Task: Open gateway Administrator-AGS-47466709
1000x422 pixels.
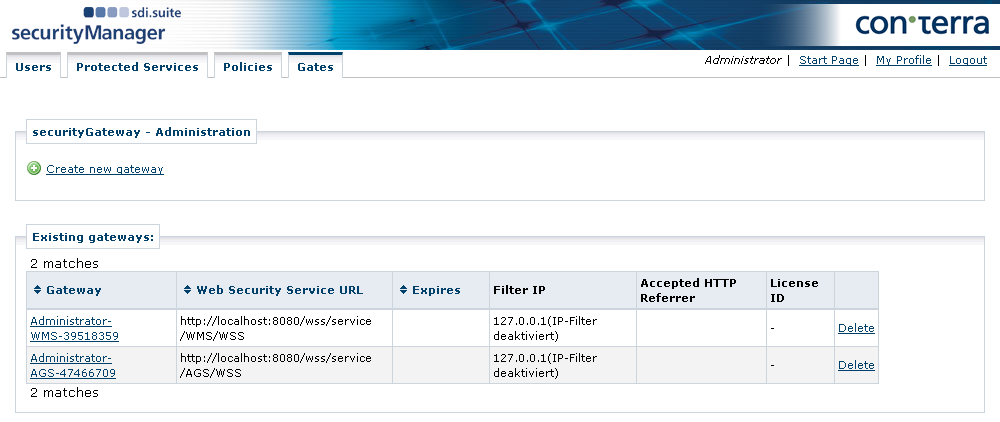Action: coord(72,365)
